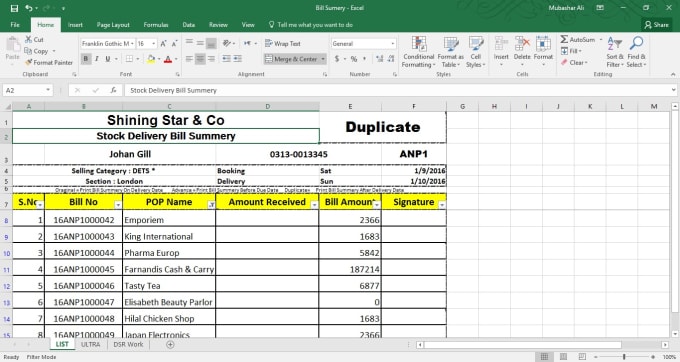Viewport: 680px width, 362px height.
Task: Open Format as Table gallery
Action: pyautogui.click(x=451, y=52)
